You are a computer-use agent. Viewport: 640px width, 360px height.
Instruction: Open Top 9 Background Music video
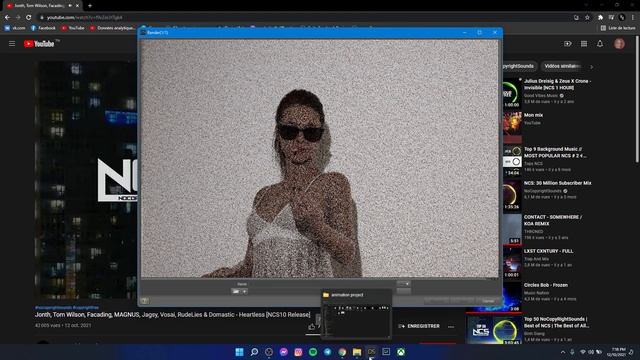555,152
